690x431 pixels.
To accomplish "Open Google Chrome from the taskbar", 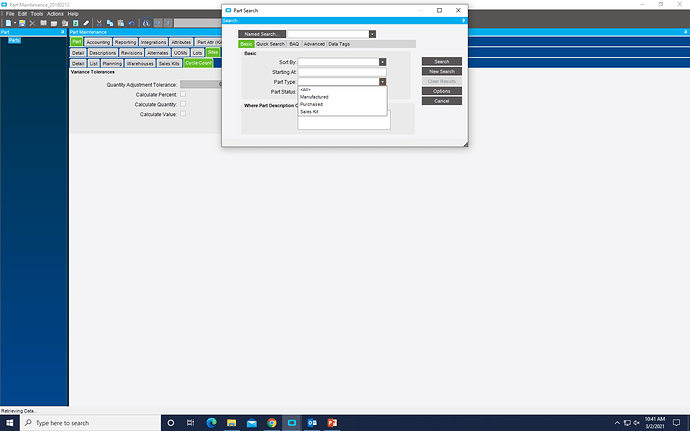I will [272, 423].
